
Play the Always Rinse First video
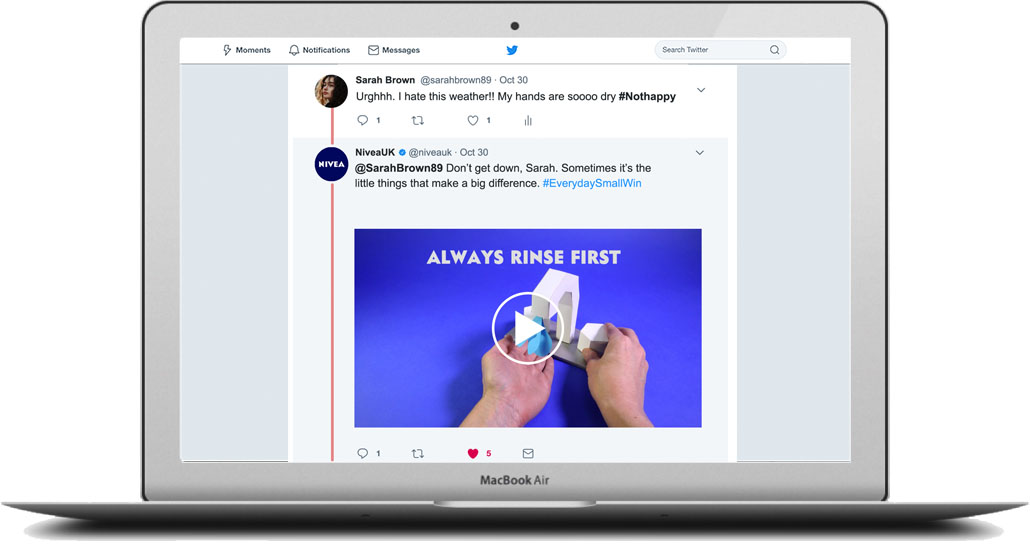point(527,328)
